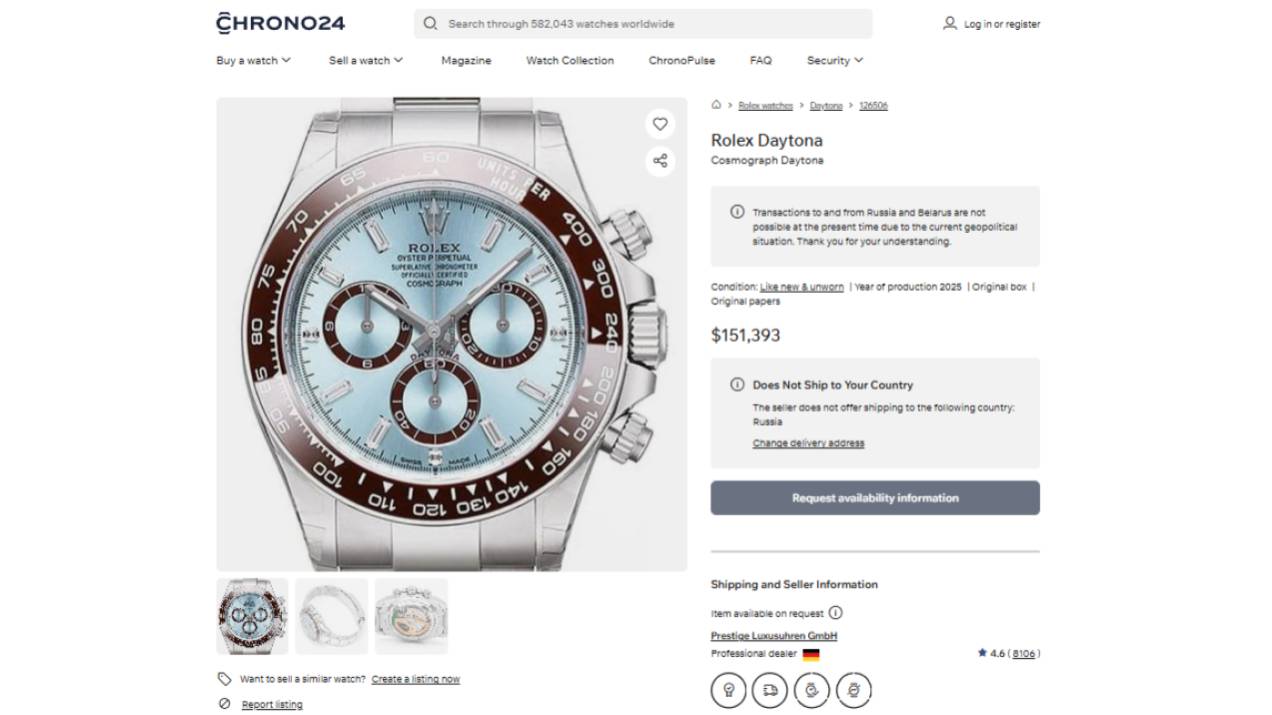Open the Magazine menu item
The height and width of the screenshot is (715, 1272).
(466, 60)
